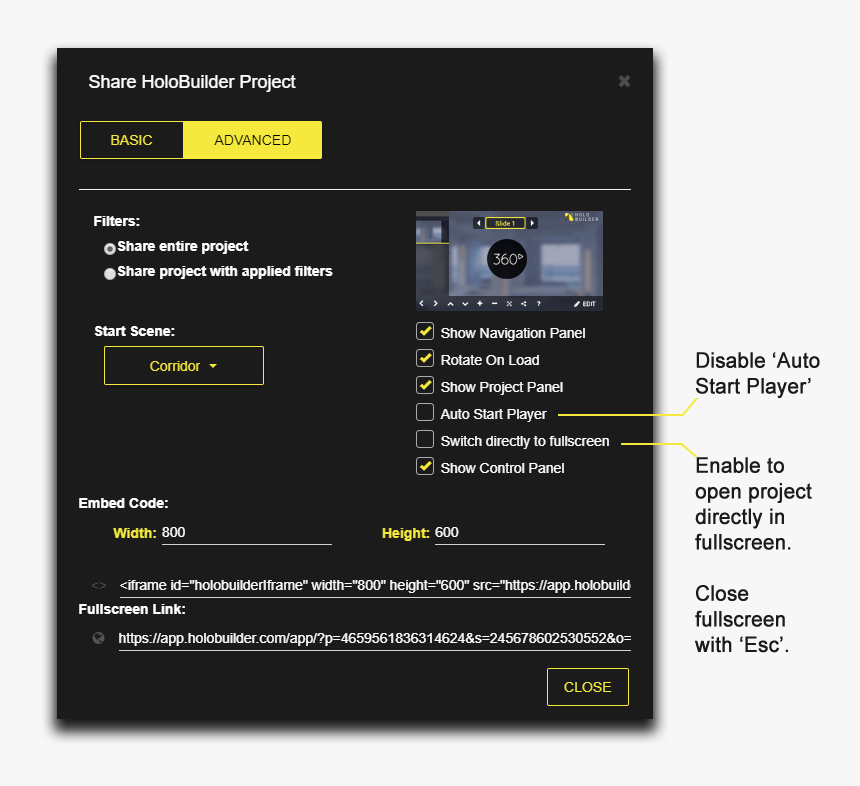Switch to the BASIC tab

pos(131,140)
